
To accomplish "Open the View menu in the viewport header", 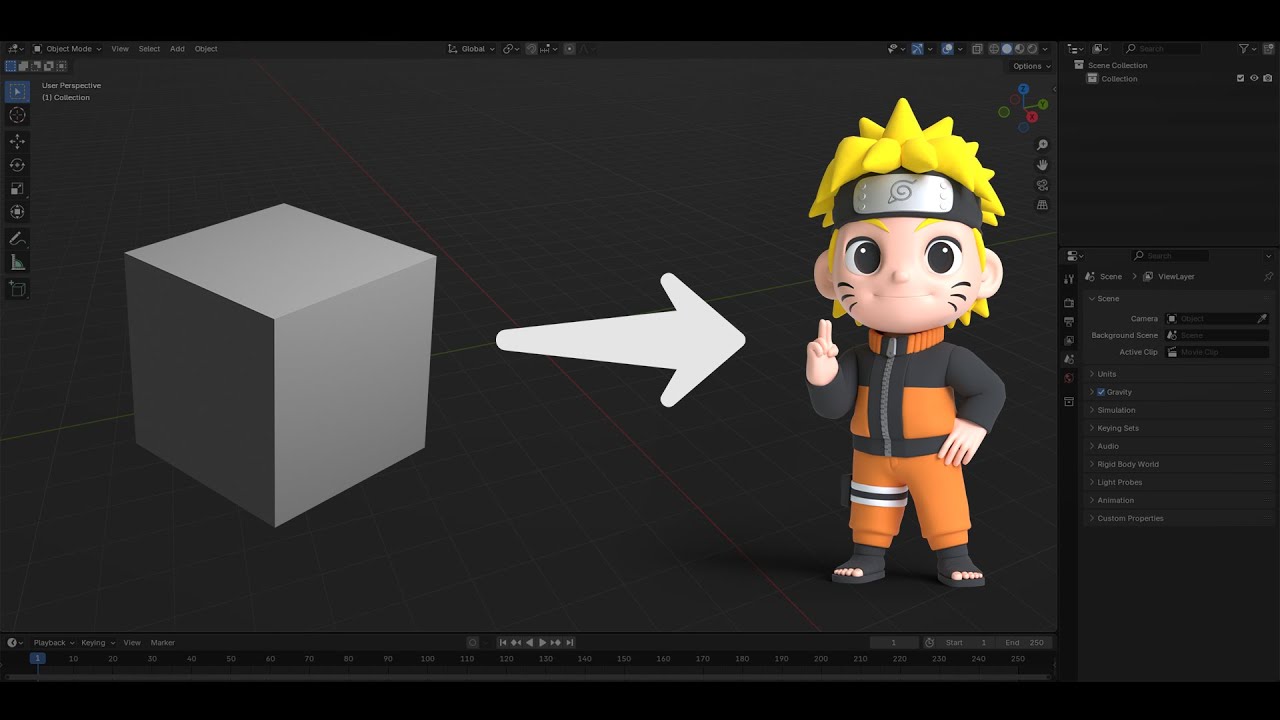I will click(120, 48).
